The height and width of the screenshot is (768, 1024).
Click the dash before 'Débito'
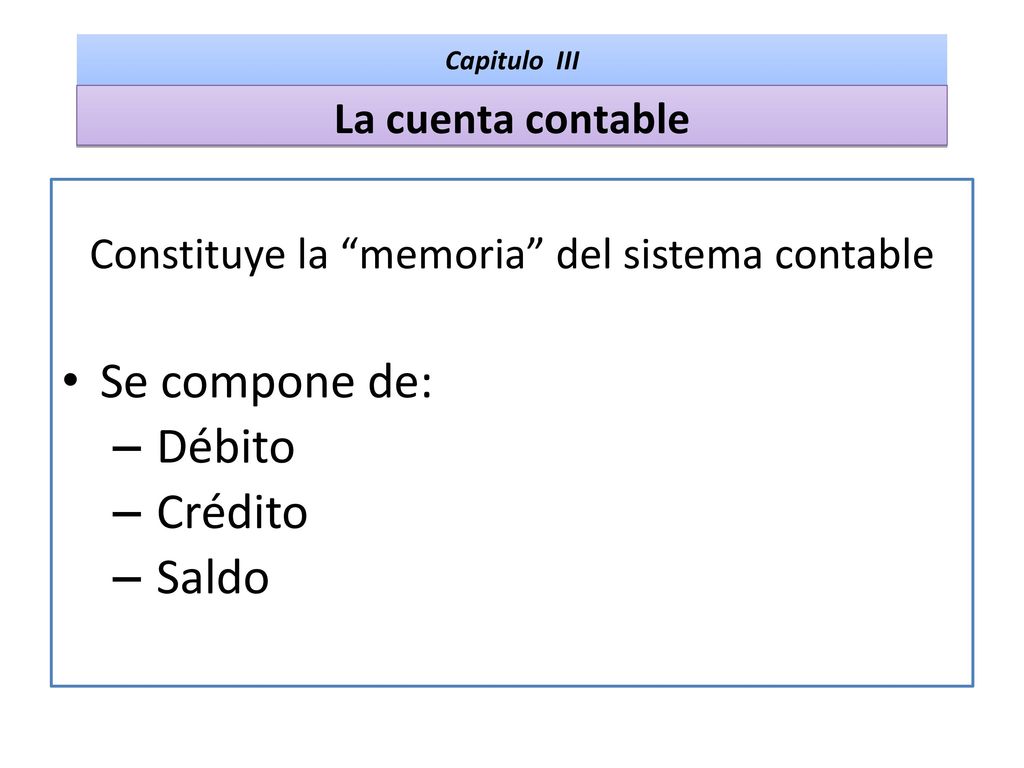[x=127, y=449]
